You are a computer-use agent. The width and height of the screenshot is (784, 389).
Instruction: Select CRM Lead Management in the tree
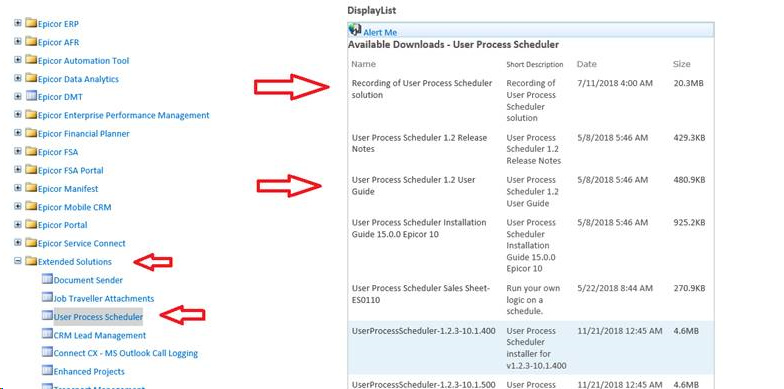tap(100, 335)
